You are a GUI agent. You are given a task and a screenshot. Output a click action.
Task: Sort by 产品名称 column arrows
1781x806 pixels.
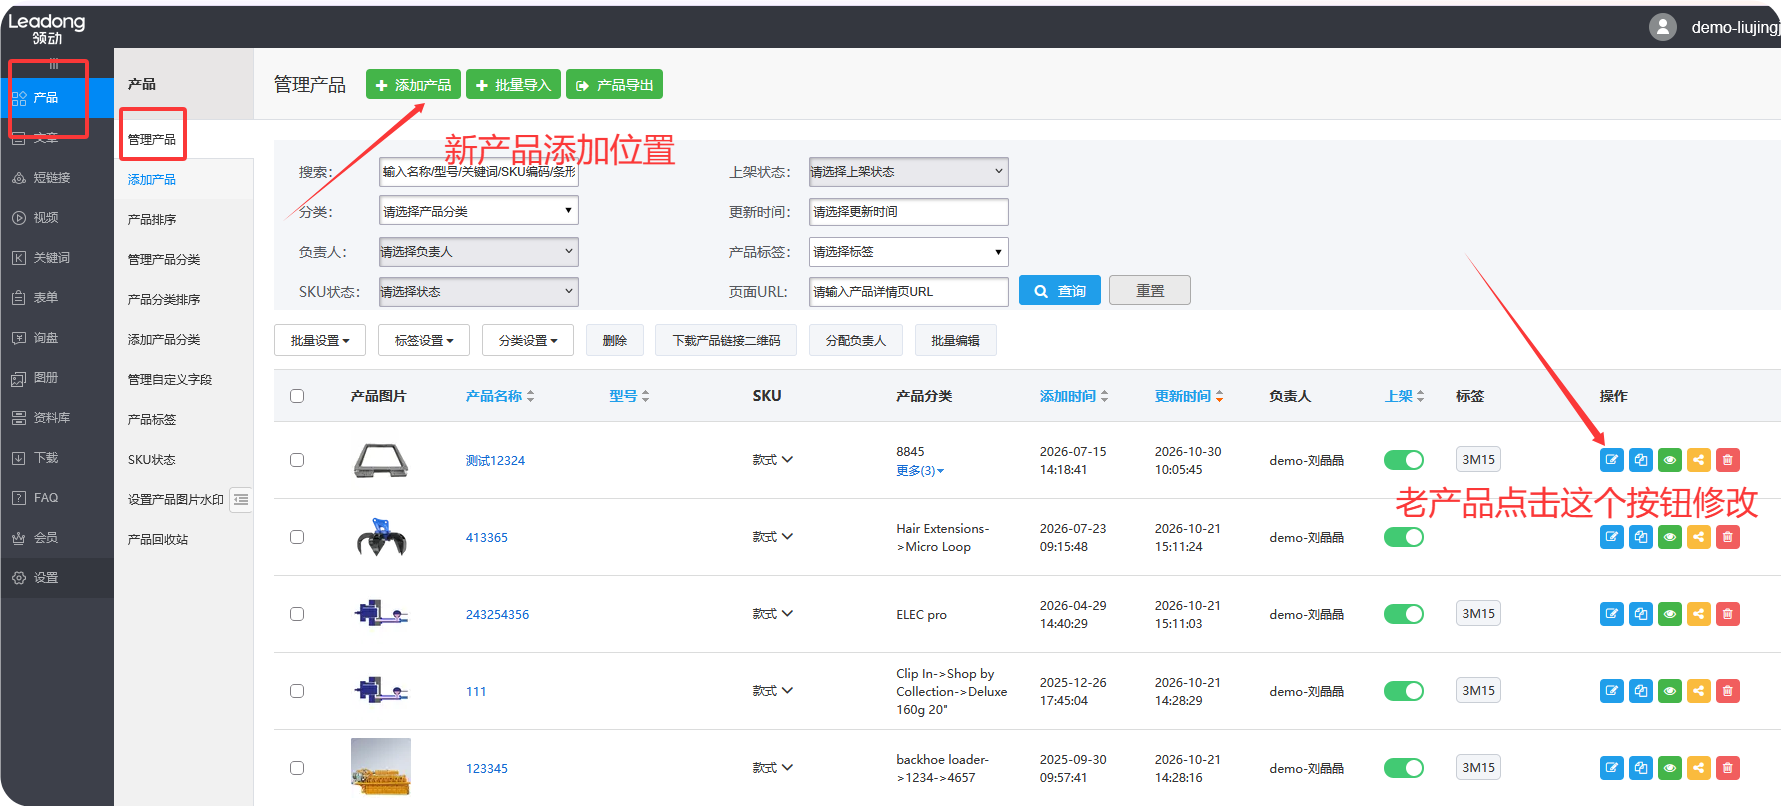tap(530, 397)
